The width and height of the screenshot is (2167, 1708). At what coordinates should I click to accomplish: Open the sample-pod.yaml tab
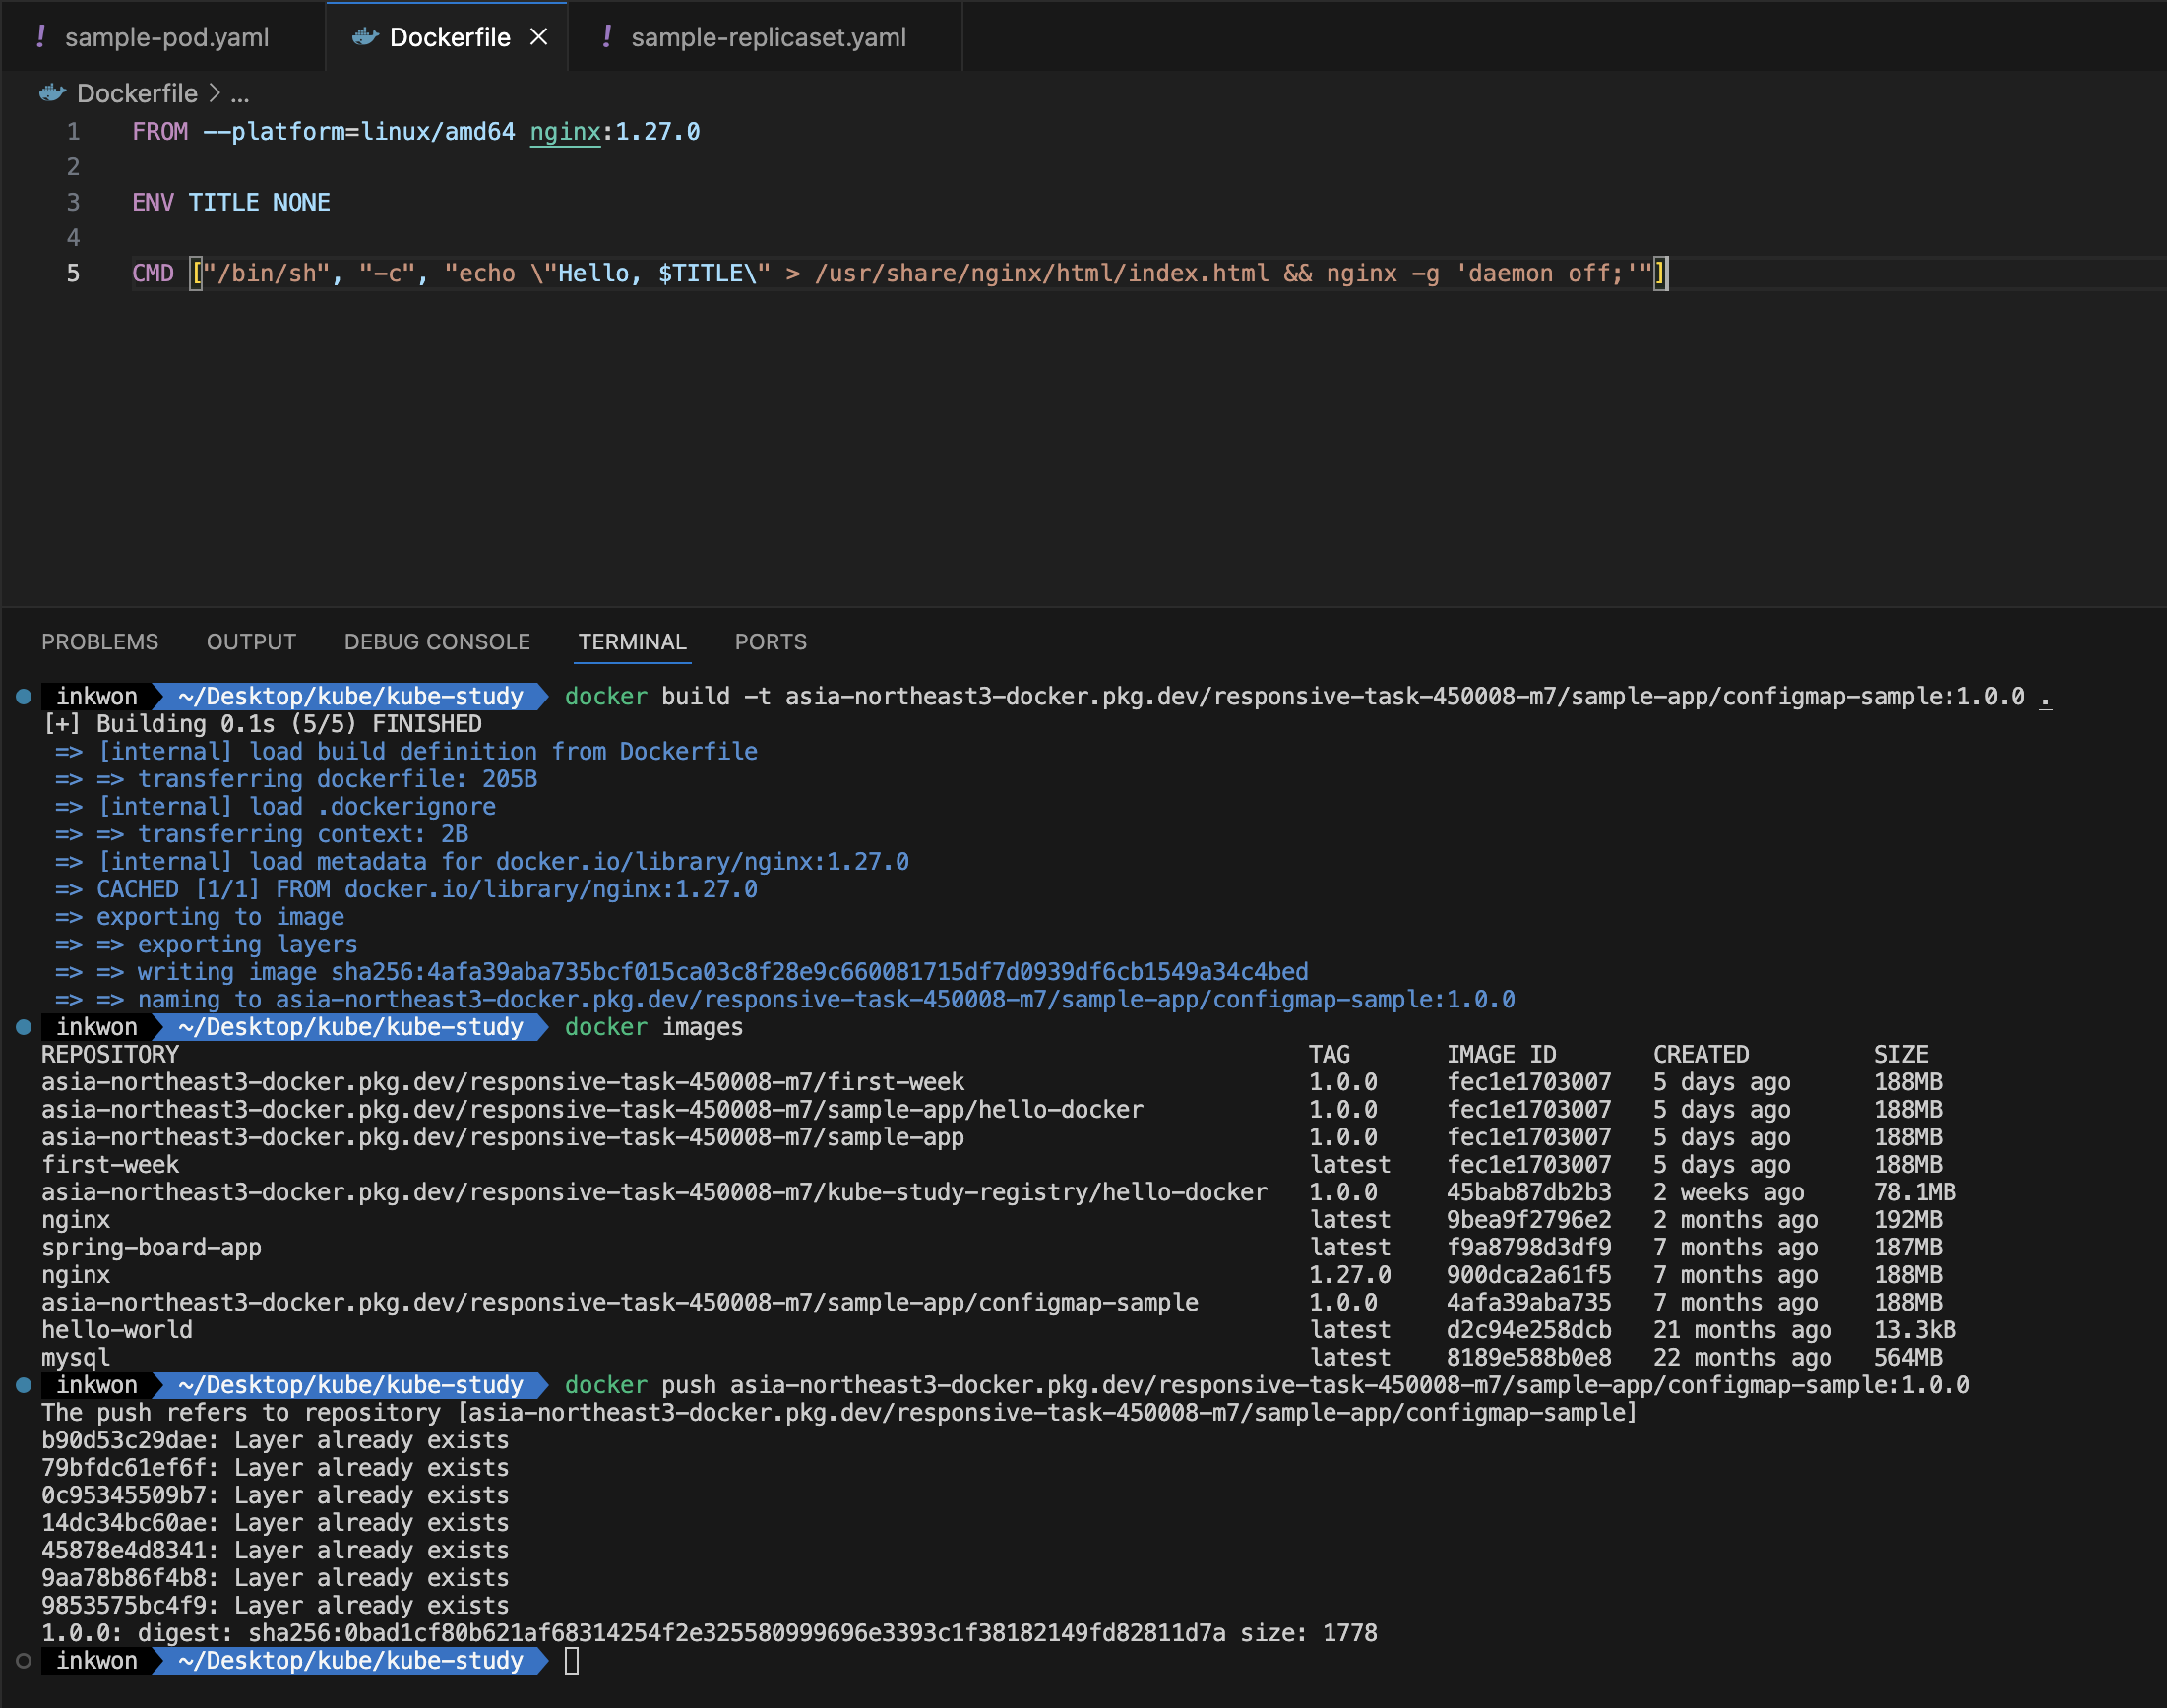tap(166, 37)
